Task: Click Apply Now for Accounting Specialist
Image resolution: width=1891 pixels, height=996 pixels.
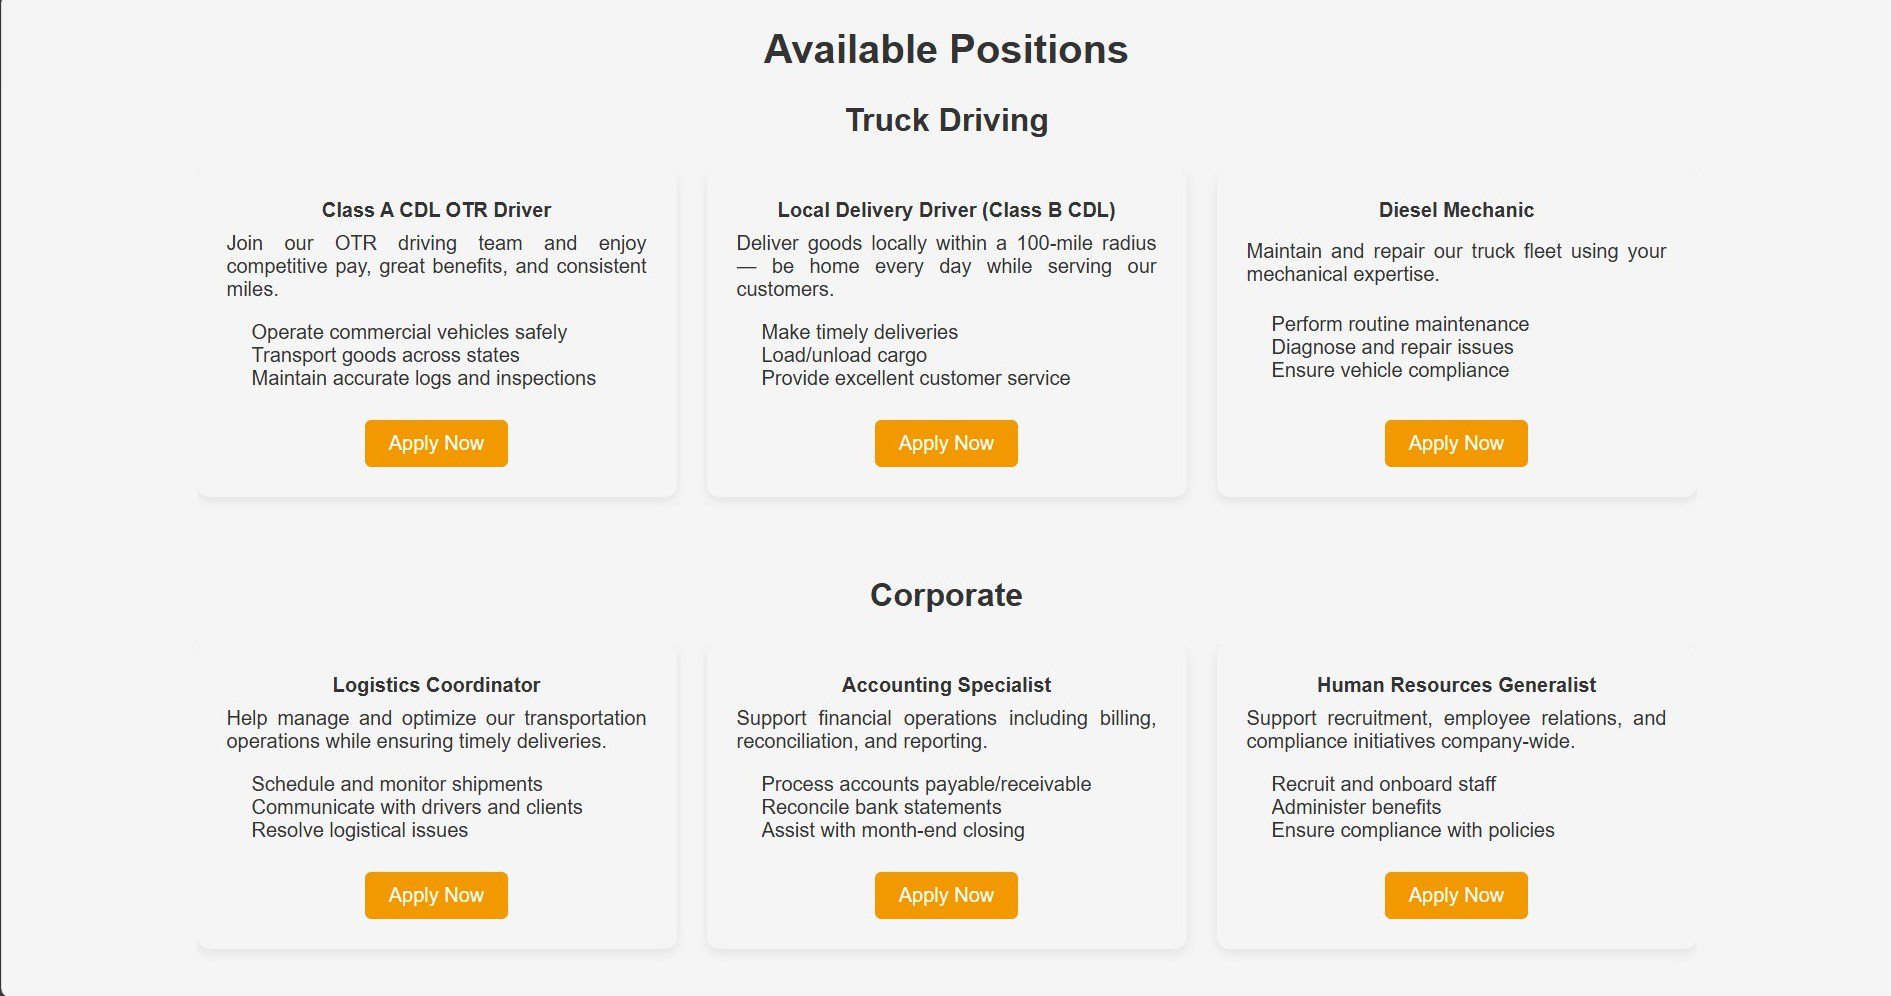Action: [946, 895]
